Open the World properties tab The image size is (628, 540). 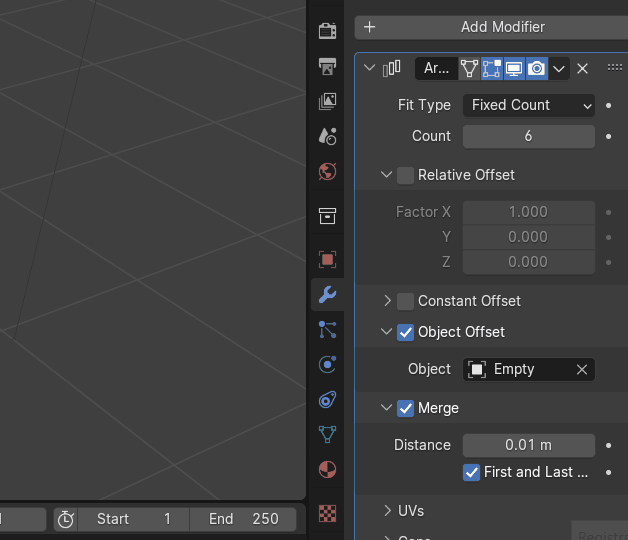(327, 172)
